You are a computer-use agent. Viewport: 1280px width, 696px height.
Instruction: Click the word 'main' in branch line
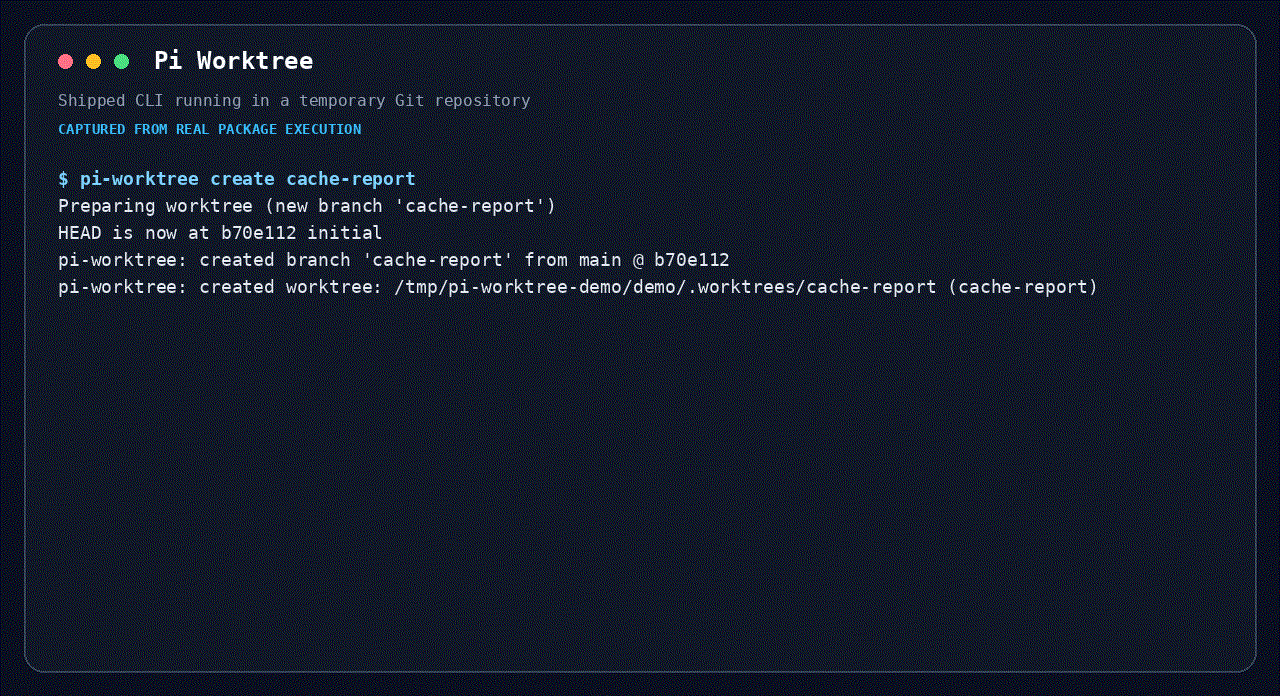[x=600, y=260]
